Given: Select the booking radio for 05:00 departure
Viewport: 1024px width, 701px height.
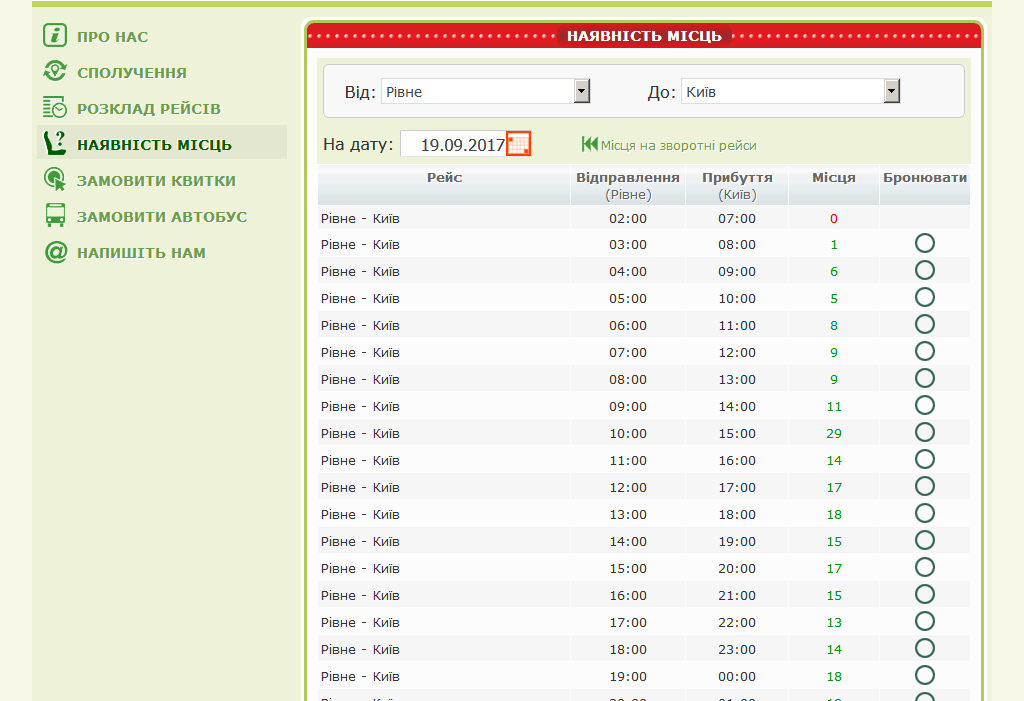Looking at the screenshot, I should (925, 297).
